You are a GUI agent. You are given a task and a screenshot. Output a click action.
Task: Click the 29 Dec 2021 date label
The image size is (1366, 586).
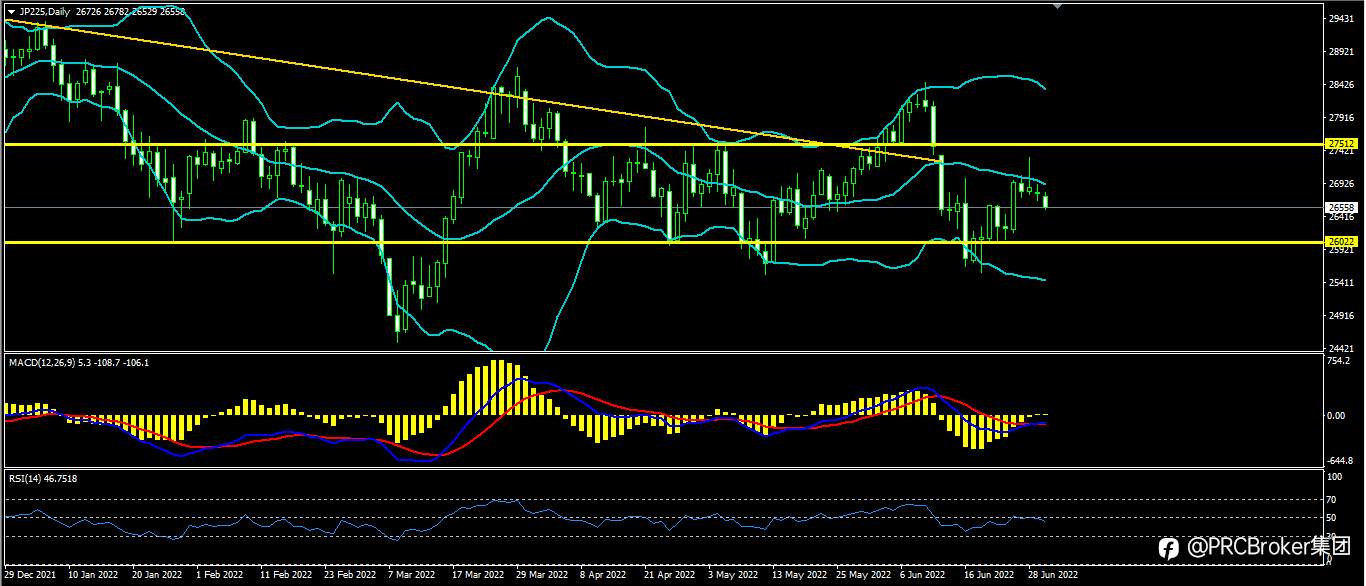[30, 576]
